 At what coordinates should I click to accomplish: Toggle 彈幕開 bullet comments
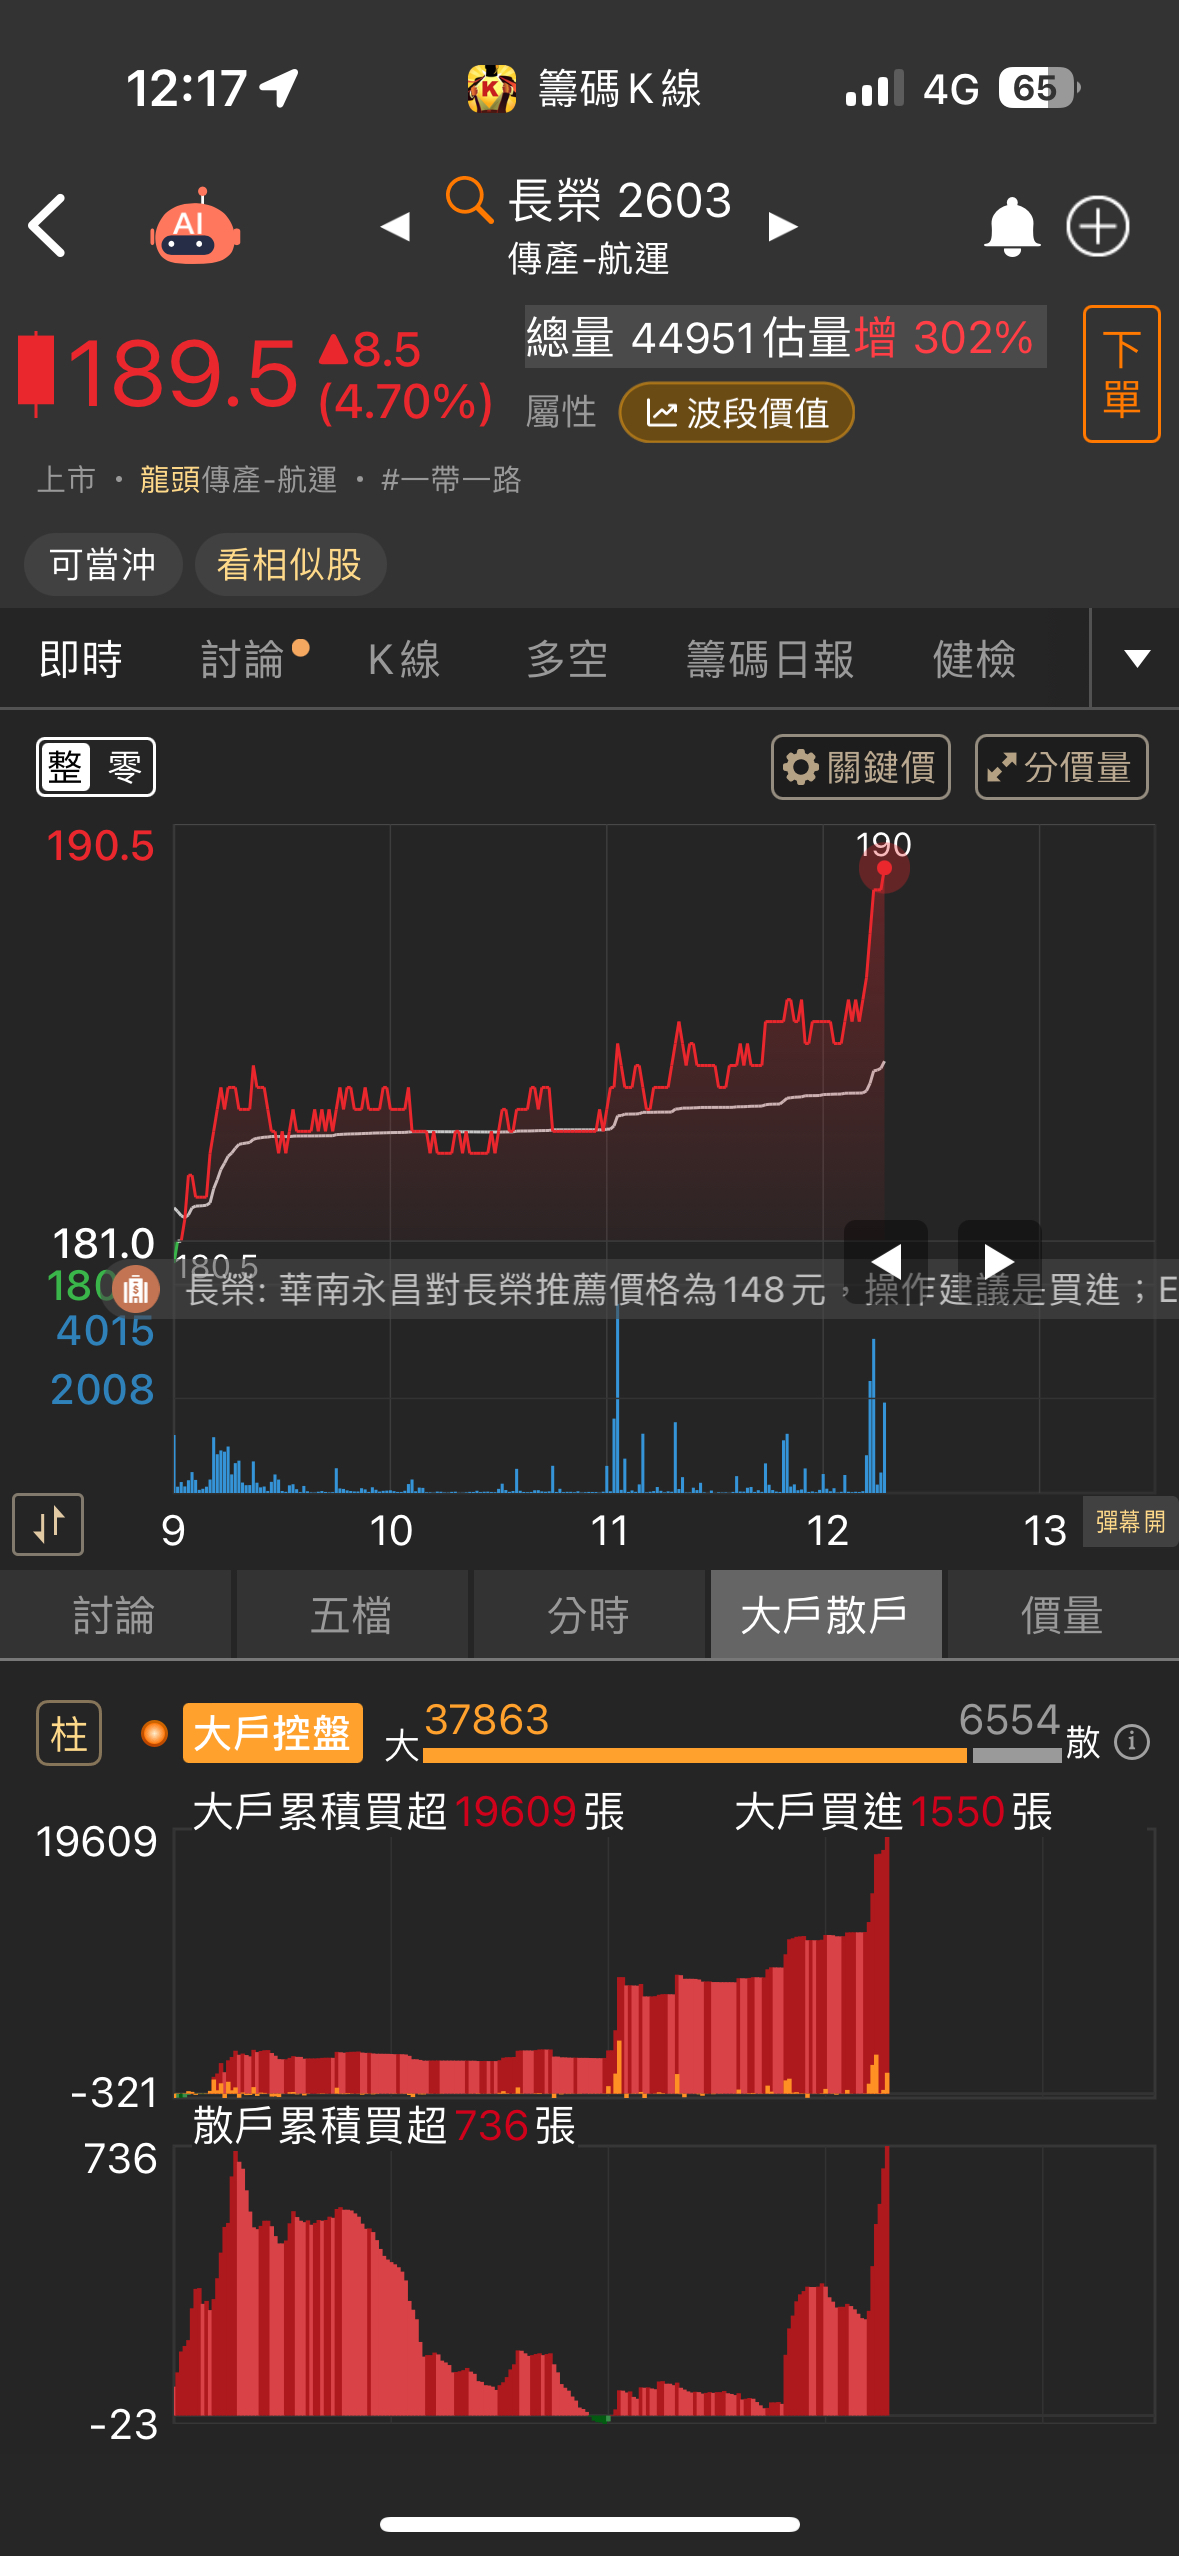click(1130, 1522)
